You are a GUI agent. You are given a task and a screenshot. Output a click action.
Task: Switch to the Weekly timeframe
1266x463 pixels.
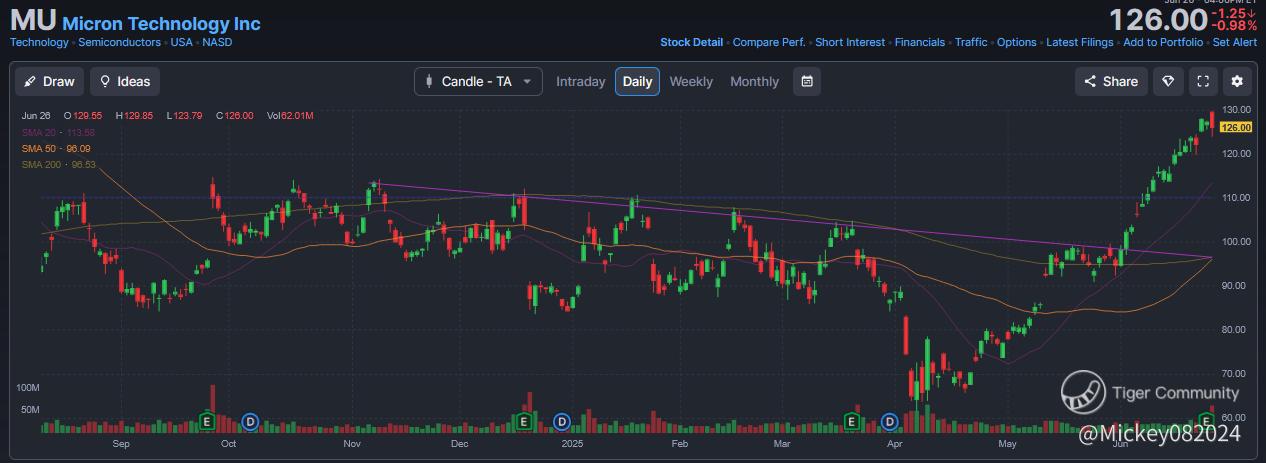coord(691,82)
